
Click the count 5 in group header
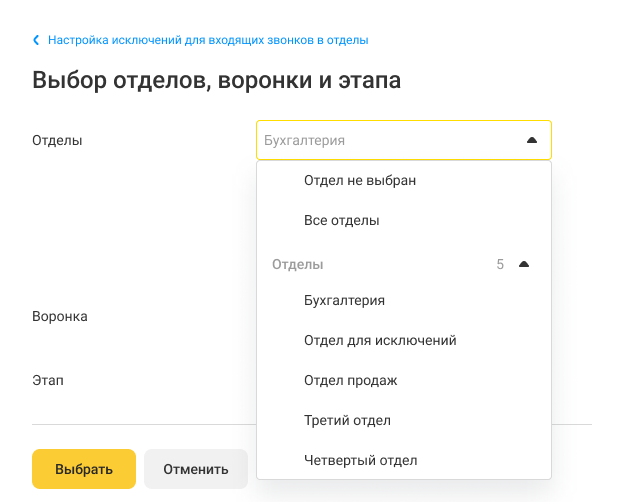pyautogui.click(x=500, y=264)
